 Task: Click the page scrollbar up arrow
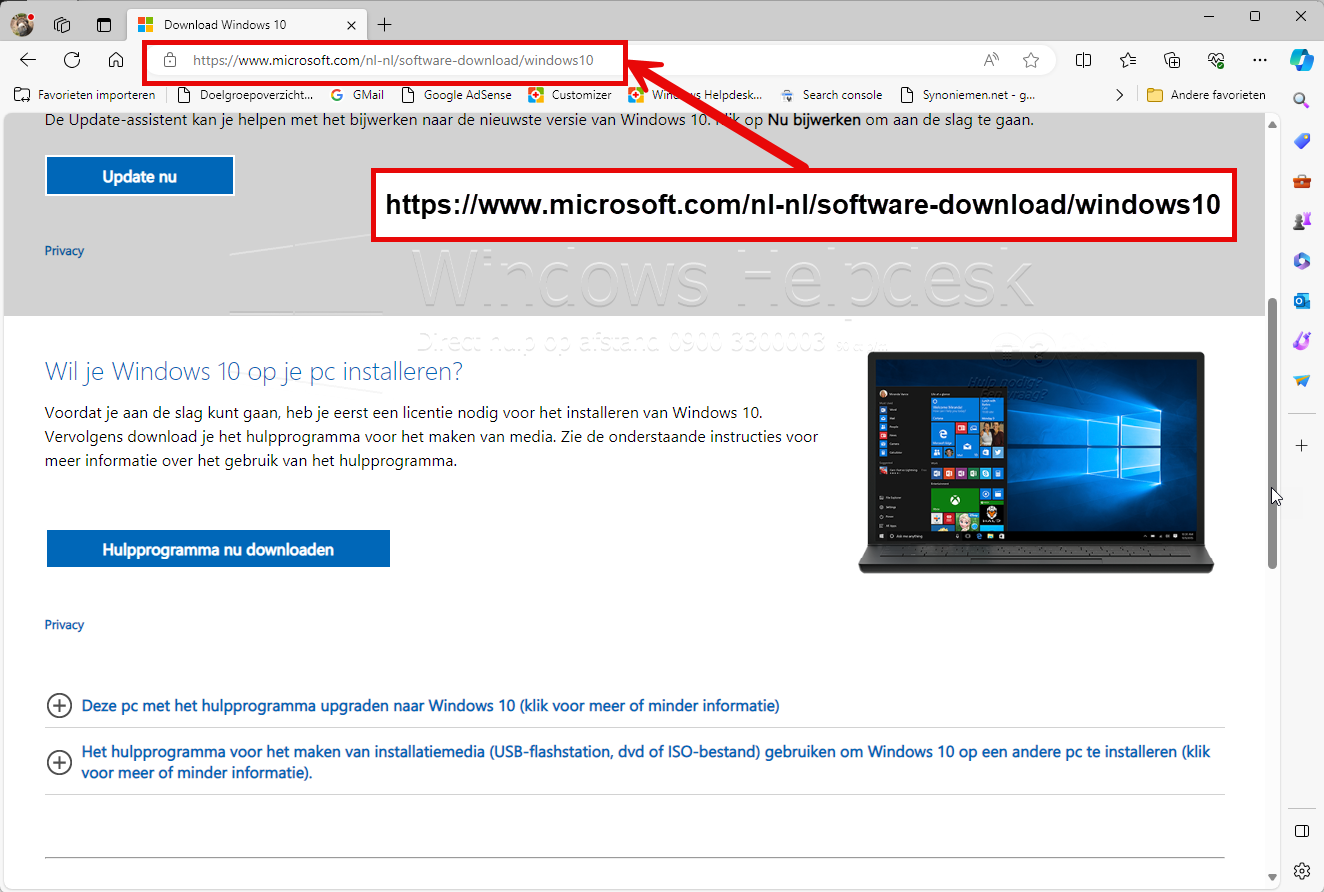(1272, 124)
